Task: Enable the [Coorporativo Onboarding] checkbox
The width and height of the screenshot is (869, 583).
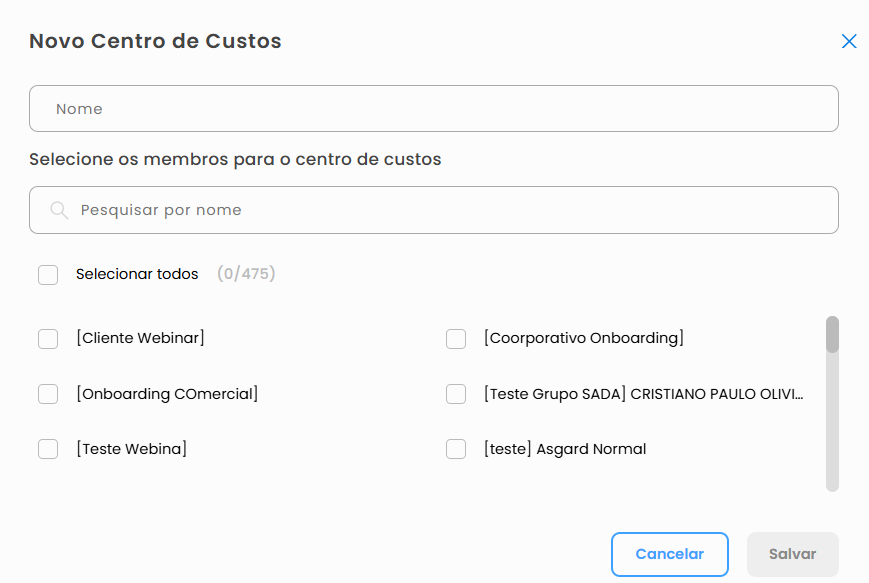Action: (x=456, y=339)
